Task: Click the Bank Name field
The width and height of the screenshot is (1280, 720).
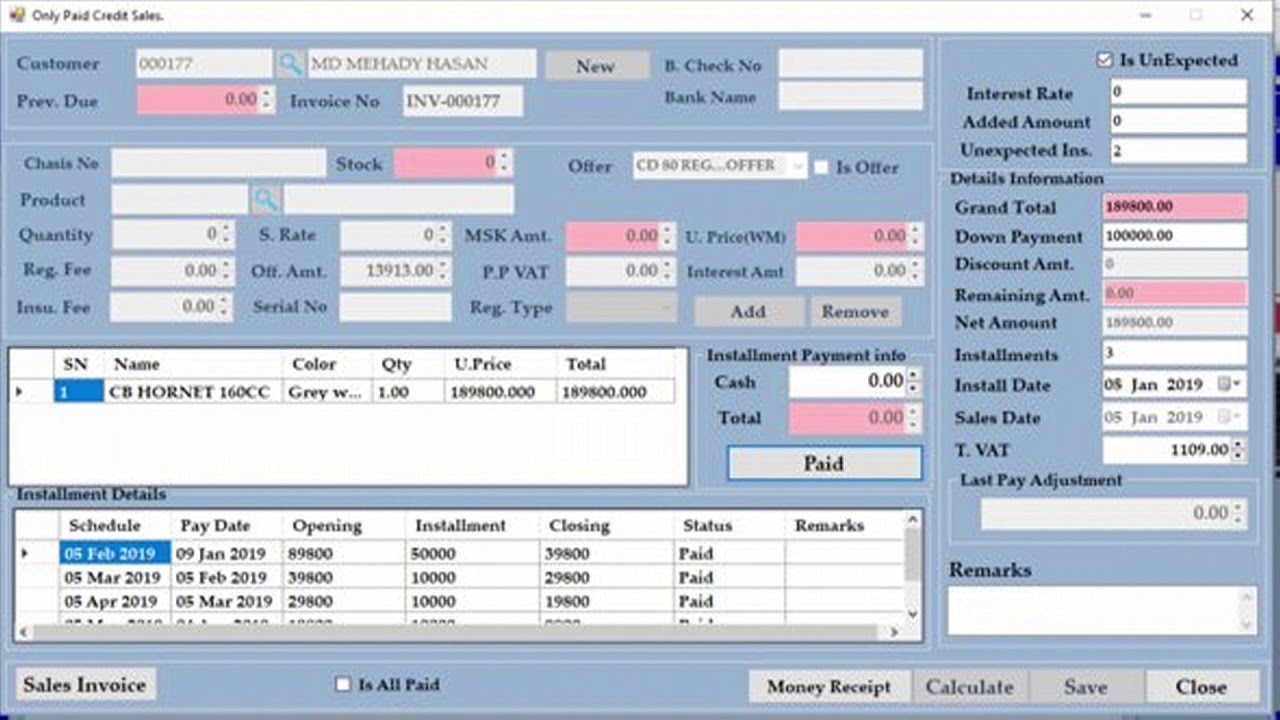Action: click(x=851, y=96)
